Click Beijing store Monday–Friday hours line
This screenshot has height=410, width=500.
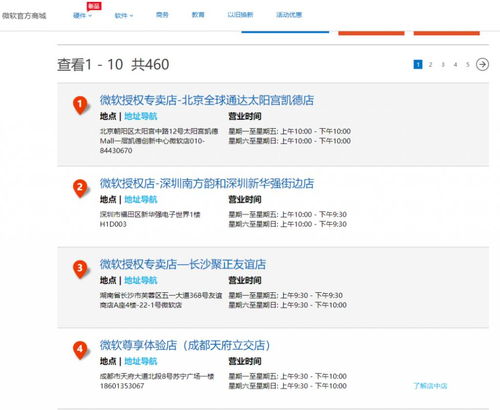tap(289, 131)
